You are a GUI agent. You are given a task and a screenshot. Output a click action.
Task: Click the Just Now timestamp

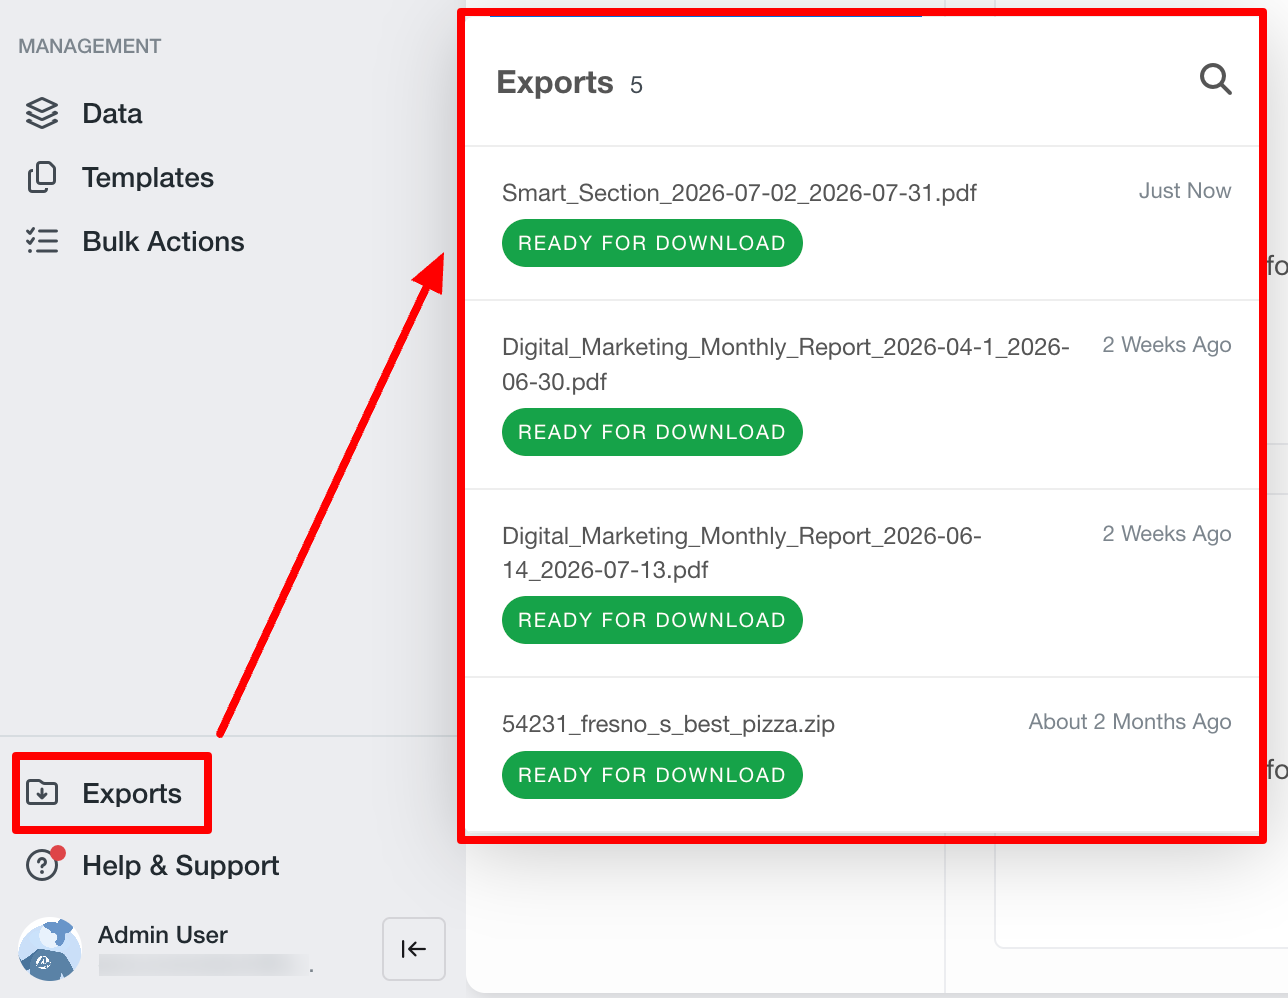click(1185, 191)
